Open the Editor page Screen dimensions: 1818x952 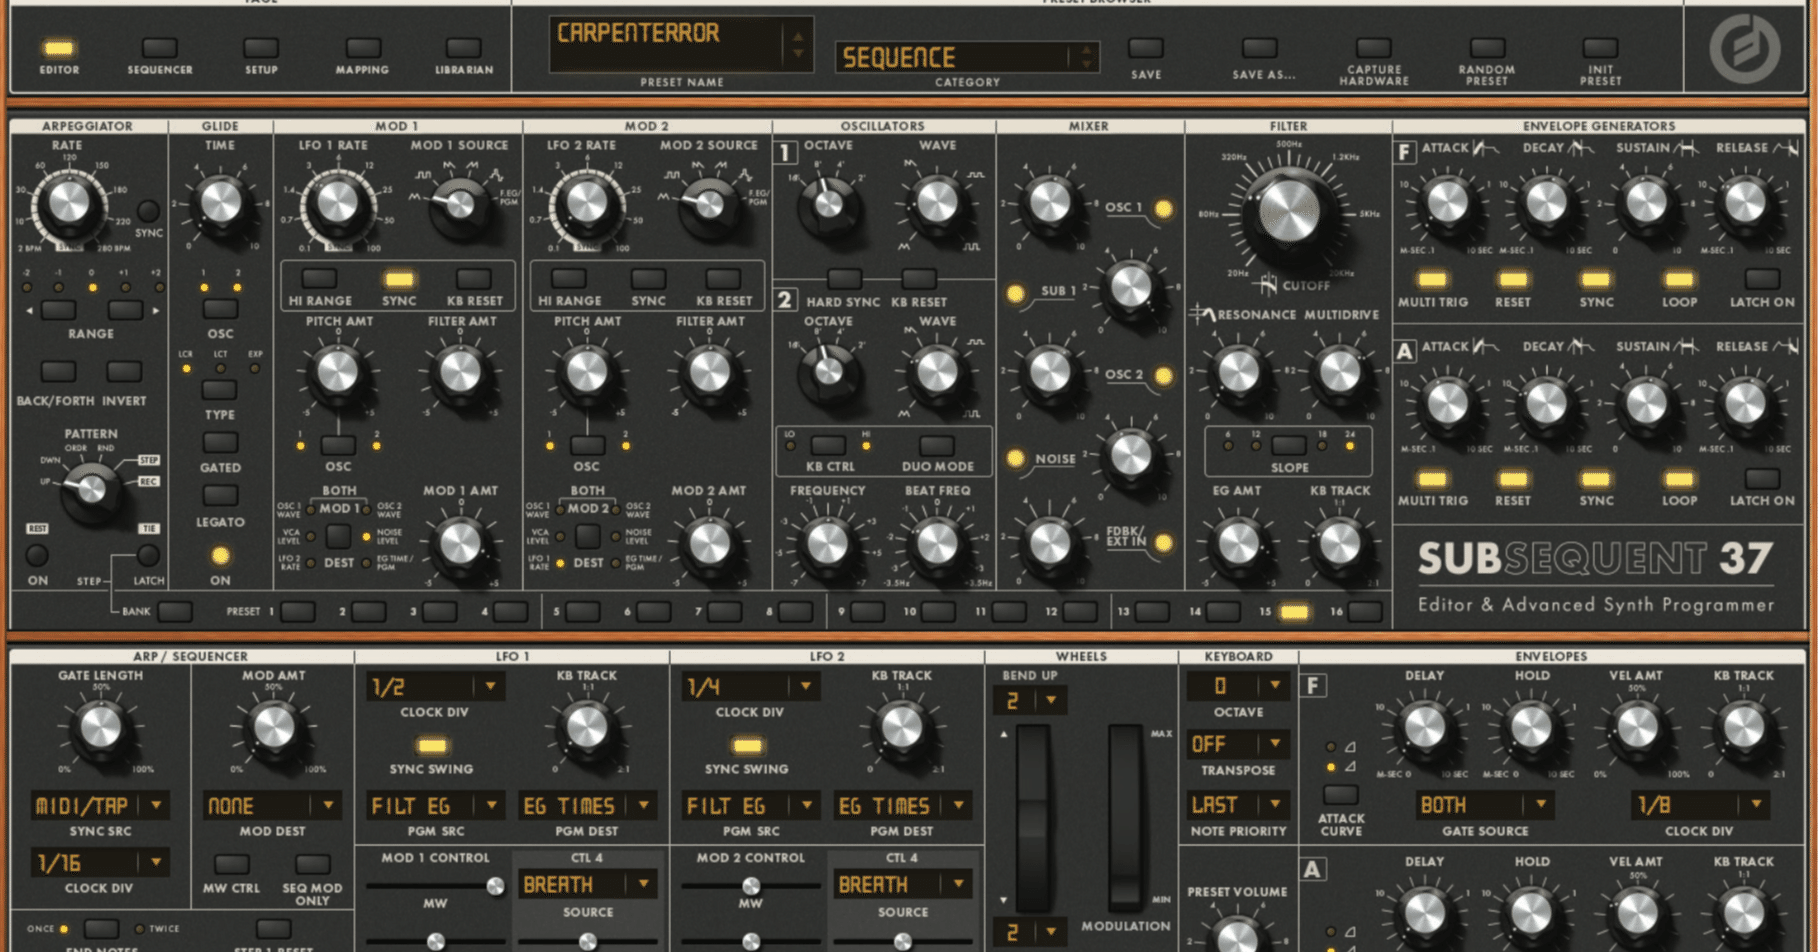click(59, 48)
